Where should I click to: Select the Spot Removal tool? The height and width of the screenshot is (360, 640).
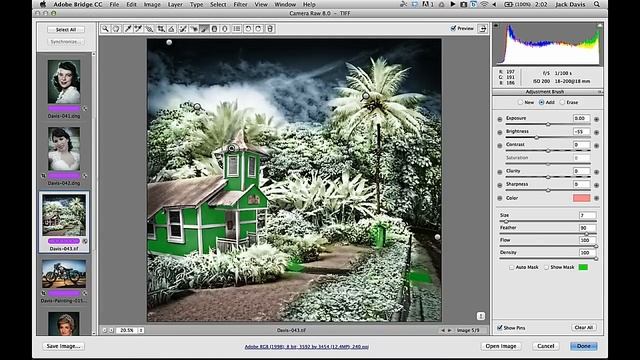183,29
